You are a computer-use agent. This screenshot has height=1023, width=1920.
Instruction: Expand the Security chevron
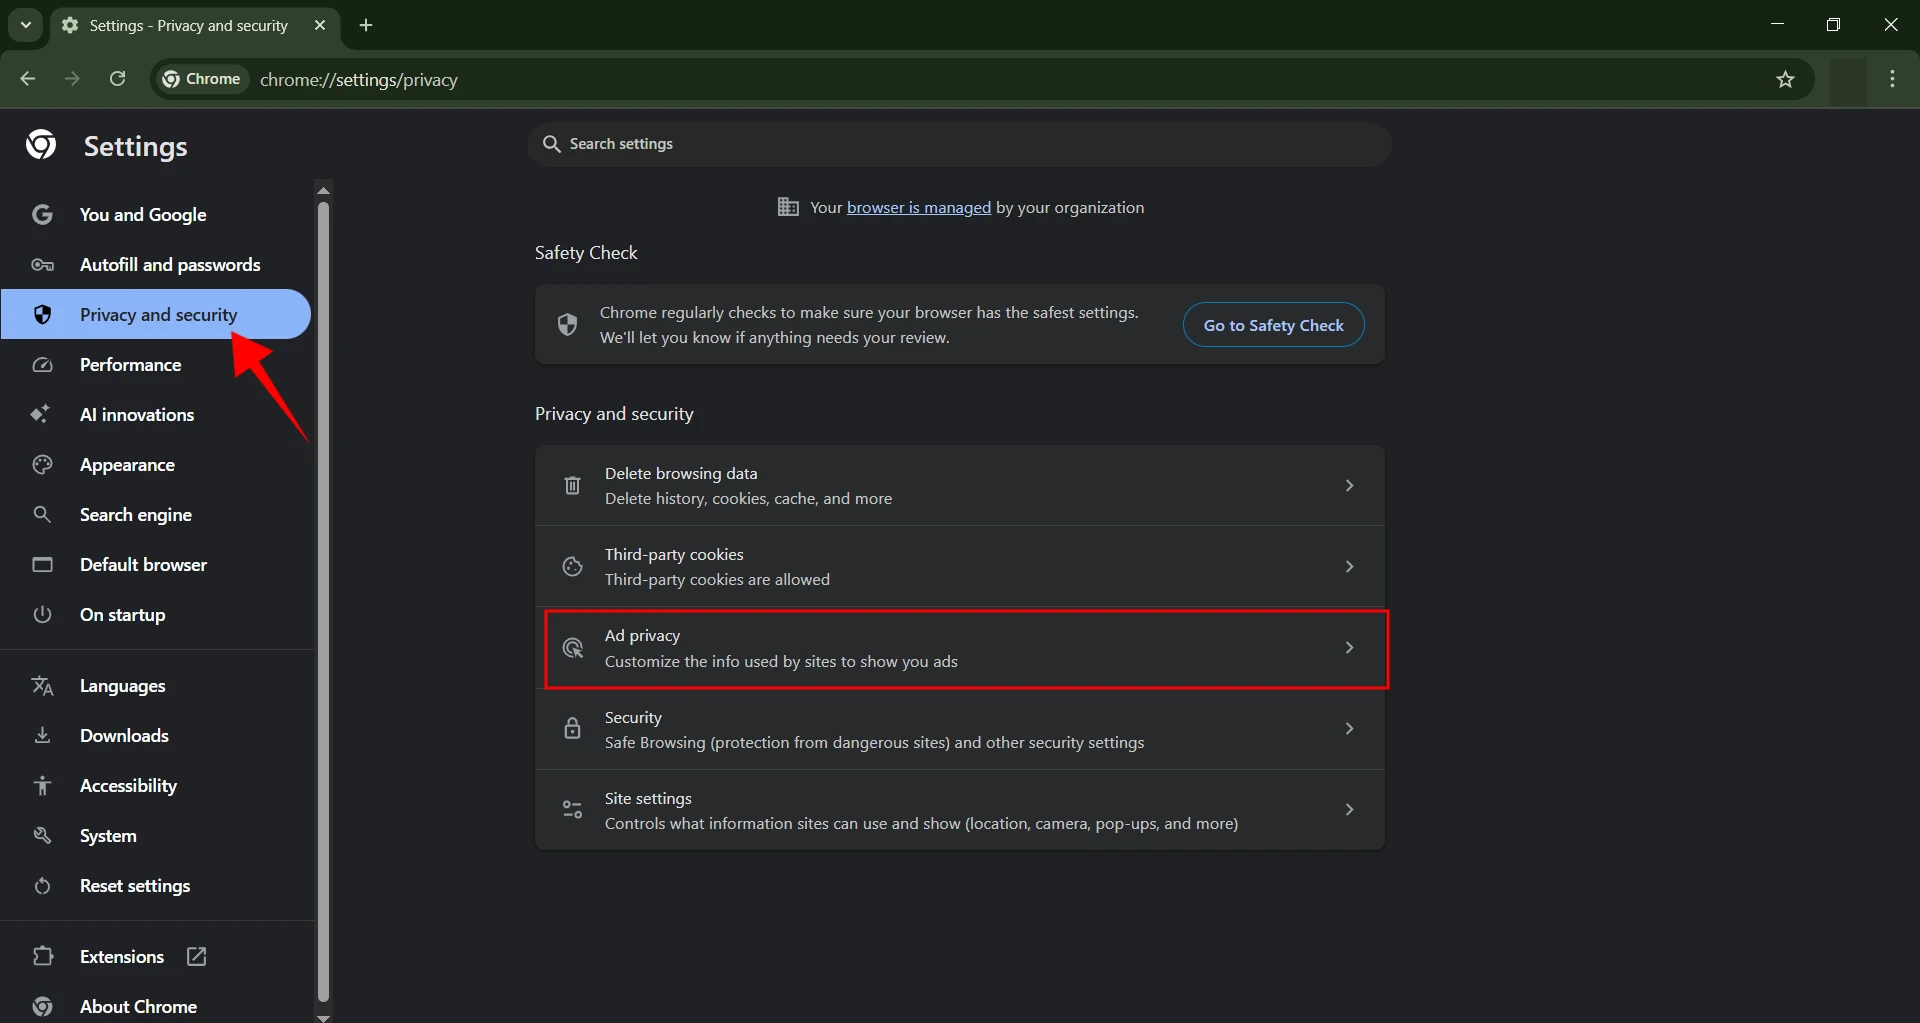point(1349,729)
